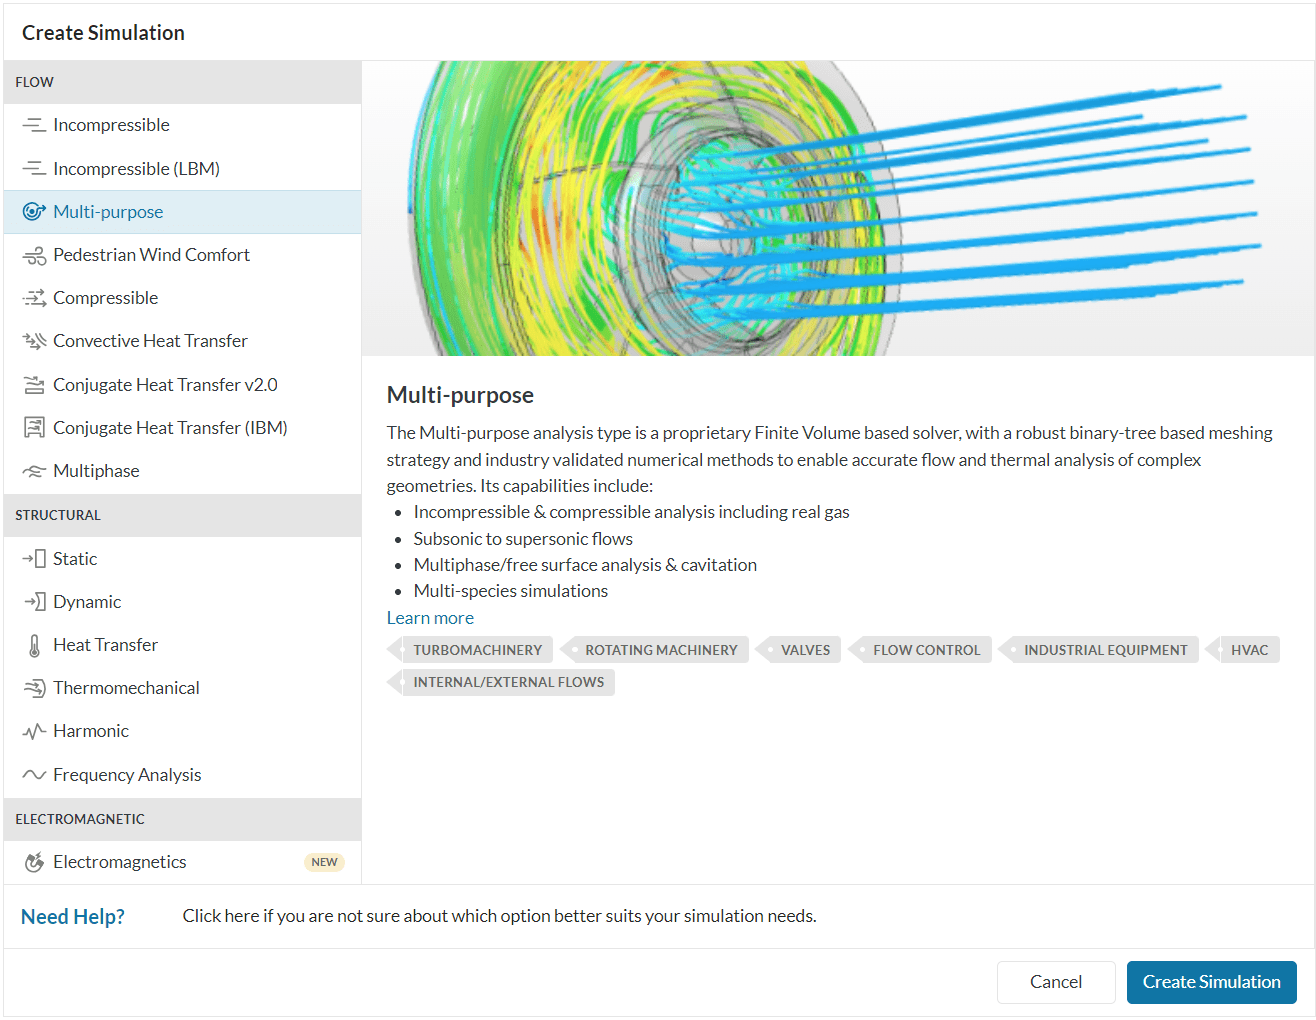The height and width of the screenshot is (1020, 1316).
Task: Select the Electromagnetics icon
Action: point(34,862)
